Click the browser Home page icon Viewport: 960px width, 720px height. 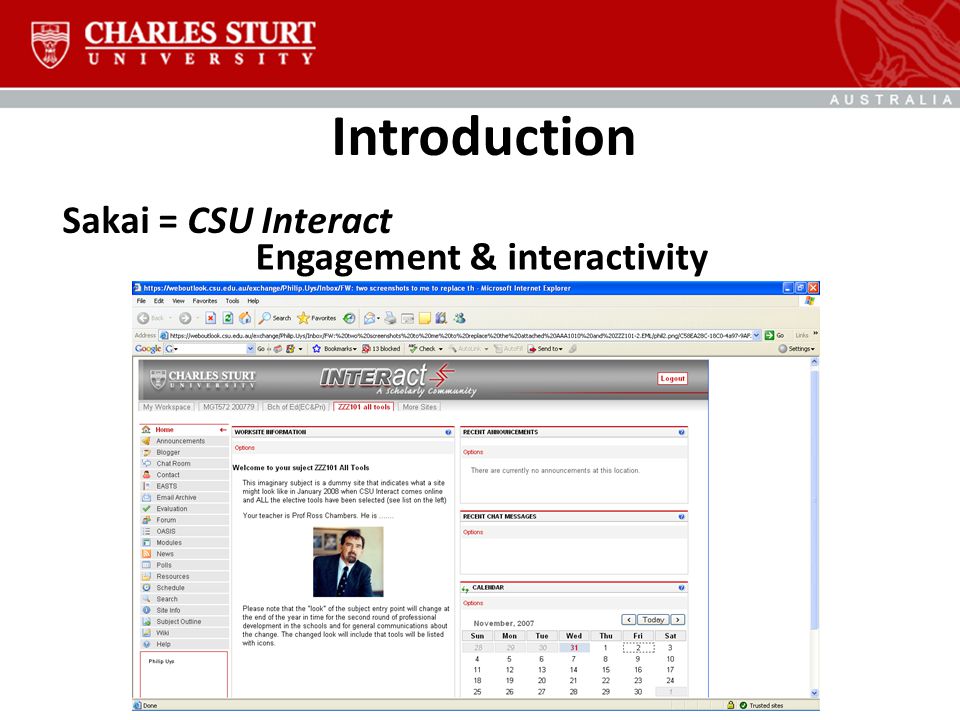pos(245,318)
